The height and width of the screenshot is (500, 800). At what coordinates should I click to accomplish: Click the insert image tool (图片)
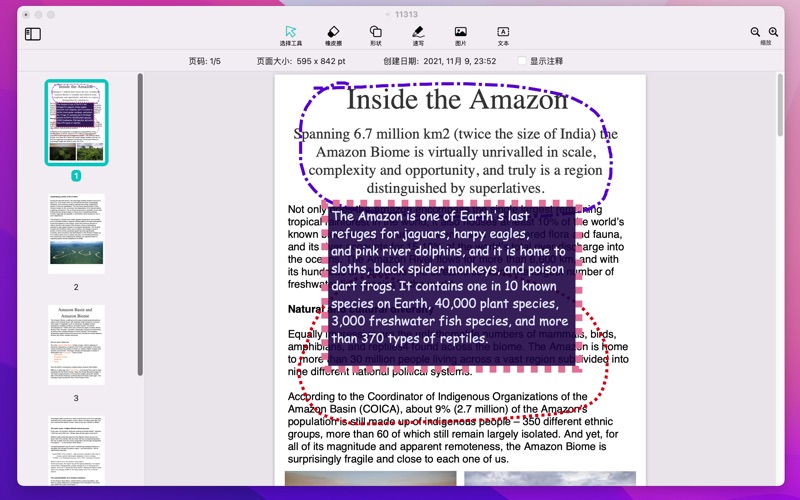(461, 36)
